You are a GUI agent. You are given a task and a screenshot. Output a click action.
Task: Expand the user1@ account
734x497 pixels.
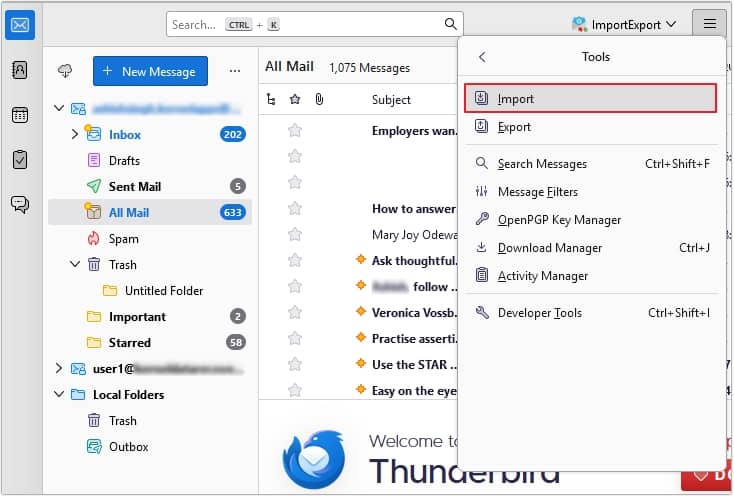pyautogui.click(x=59, y=368)
